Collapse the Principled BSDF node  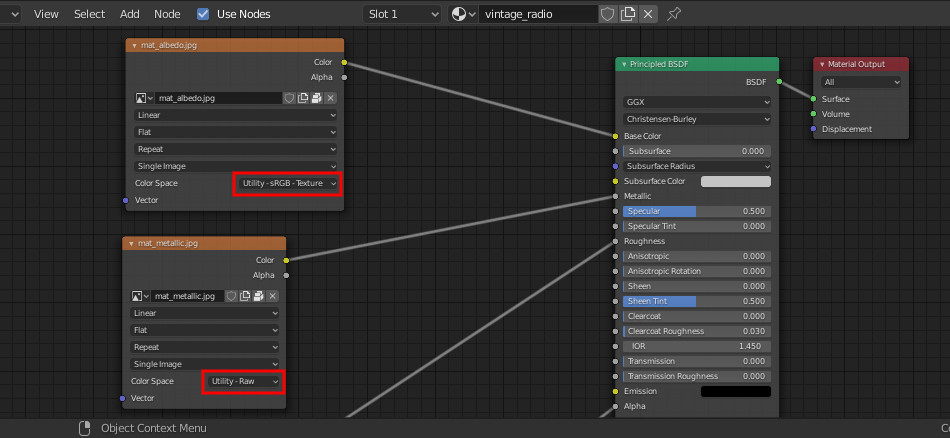(x=624, y=64)
